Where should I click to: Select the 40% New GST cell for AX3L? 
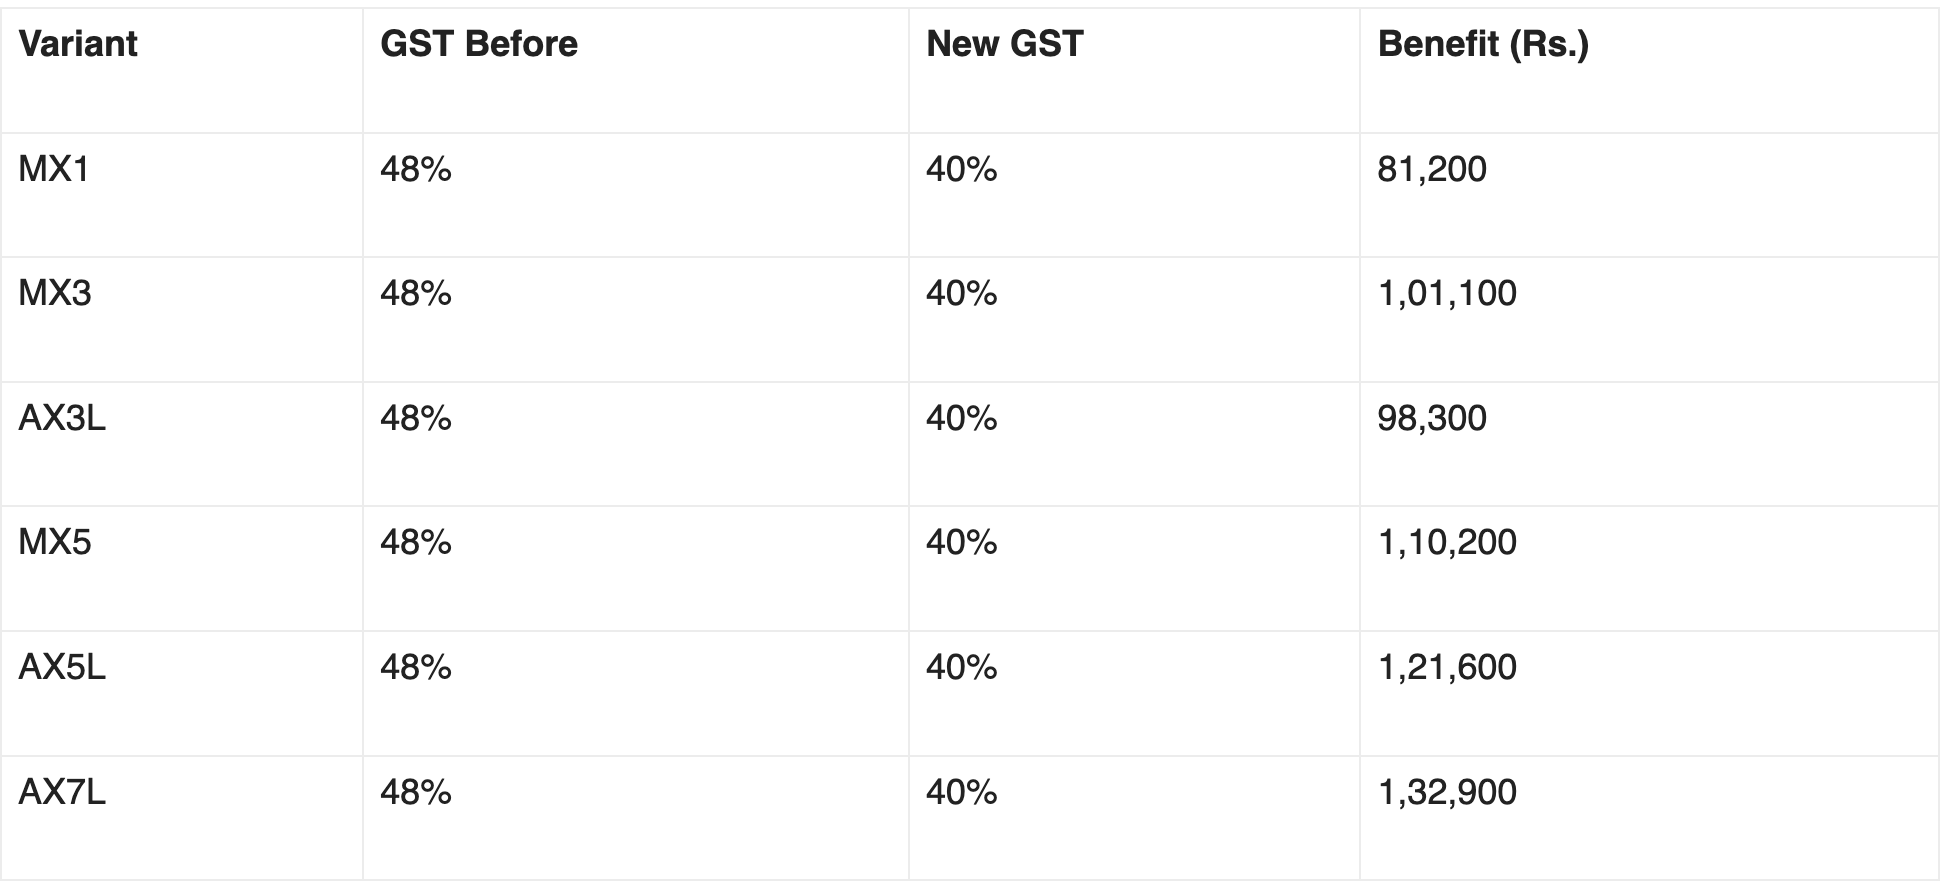point(961,418)
